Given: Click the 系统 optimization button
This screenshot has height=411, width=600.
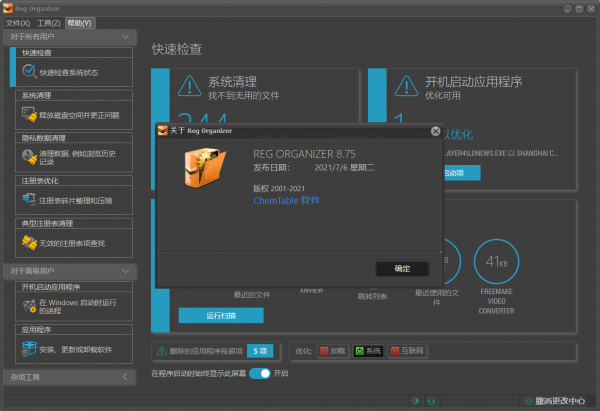Looking at the screenshot, I should (368, 351).
